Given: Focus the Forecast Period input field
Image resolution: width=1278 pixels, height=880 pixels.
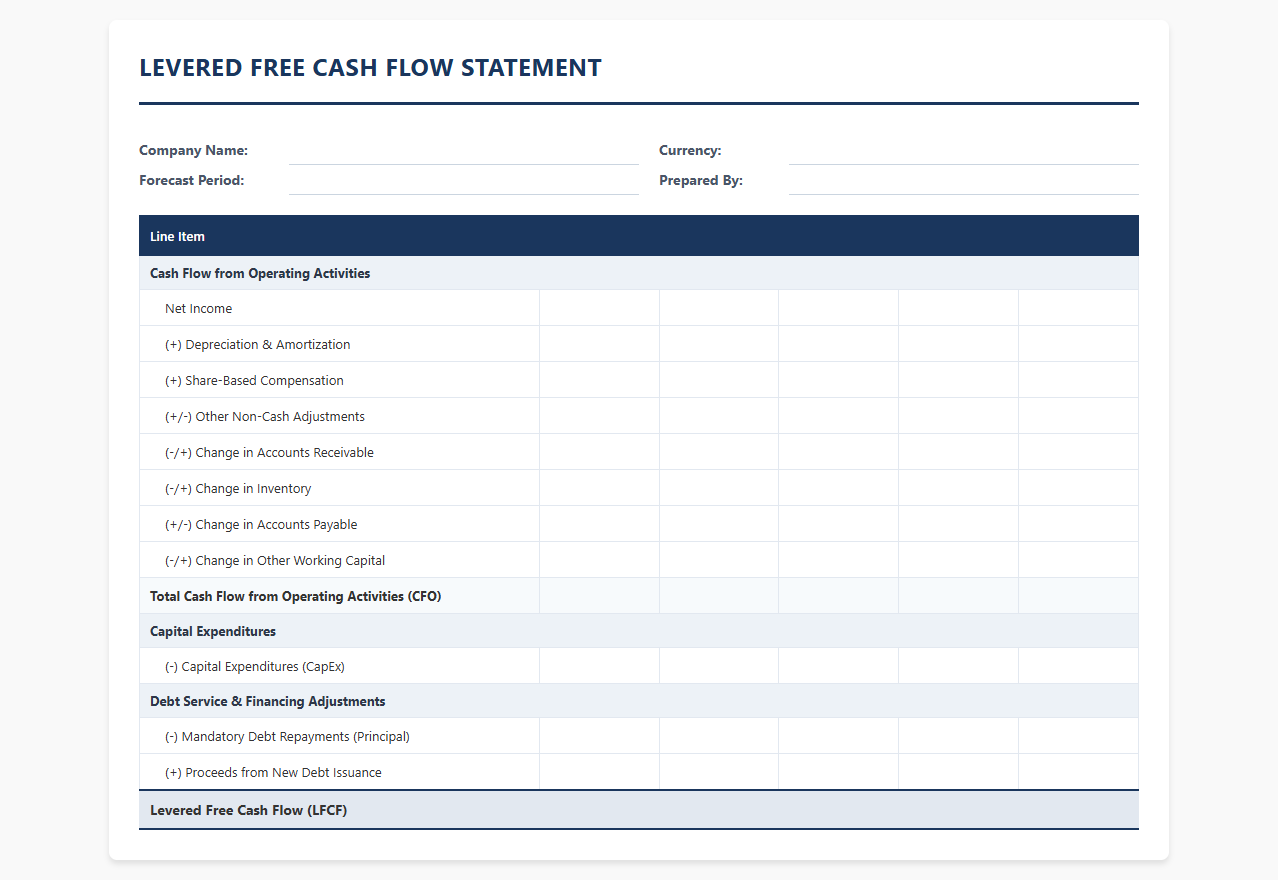Looking at the screenshot, I should point(464,181).
